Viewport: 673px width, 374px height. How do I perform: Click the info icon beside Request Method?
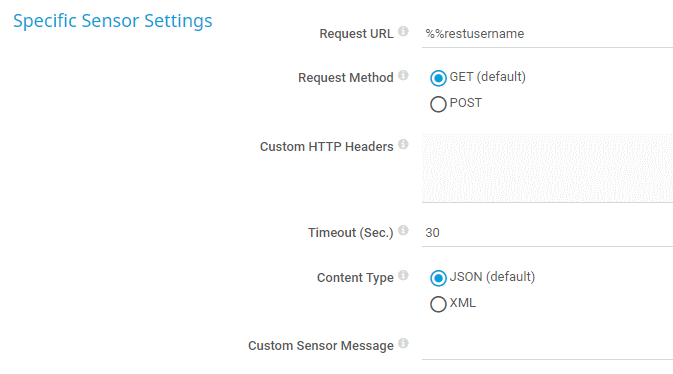403,75
